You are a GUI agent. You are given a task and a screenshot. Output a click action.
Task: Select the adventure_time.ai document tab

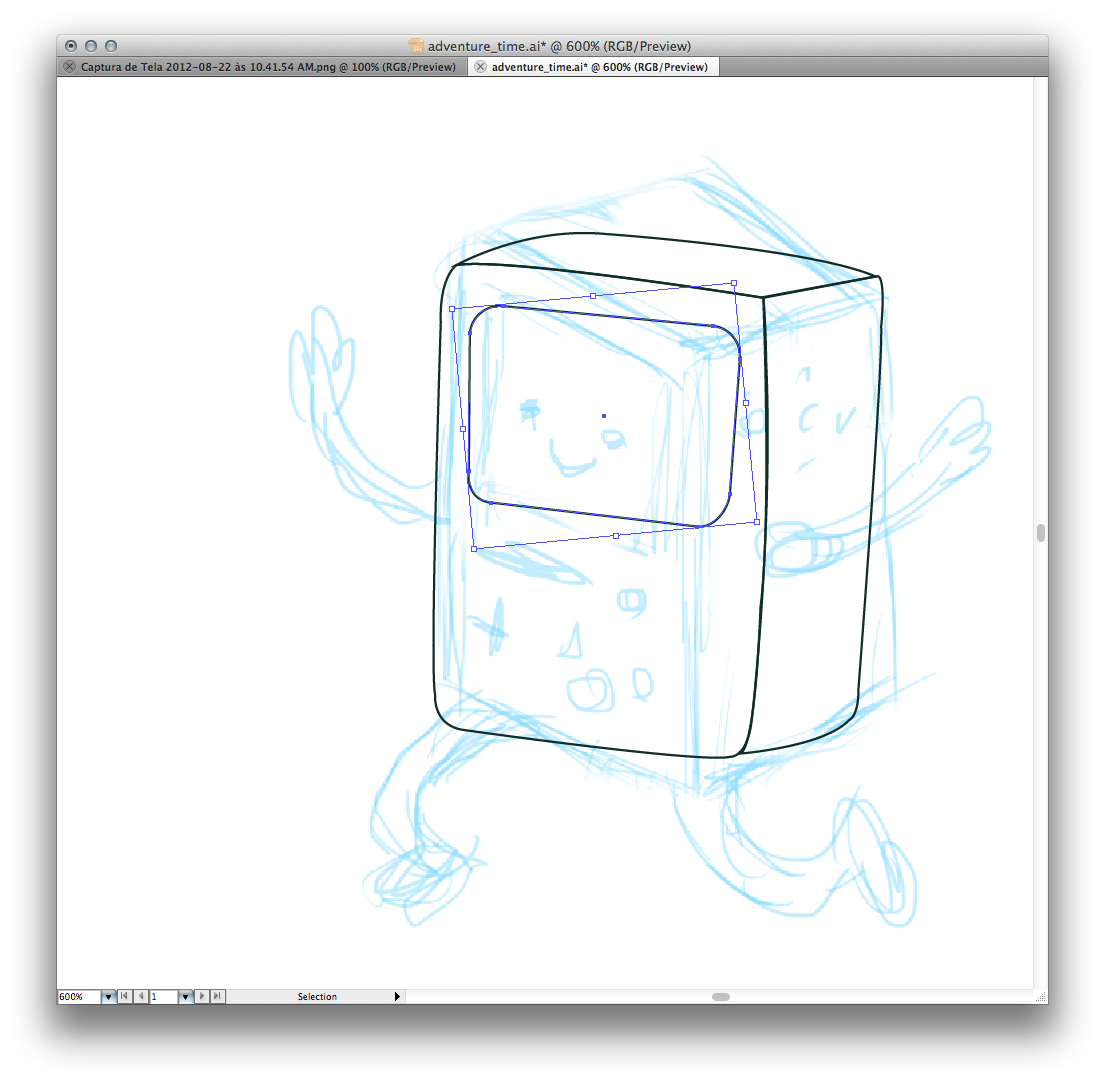click(x=599, y=67)
